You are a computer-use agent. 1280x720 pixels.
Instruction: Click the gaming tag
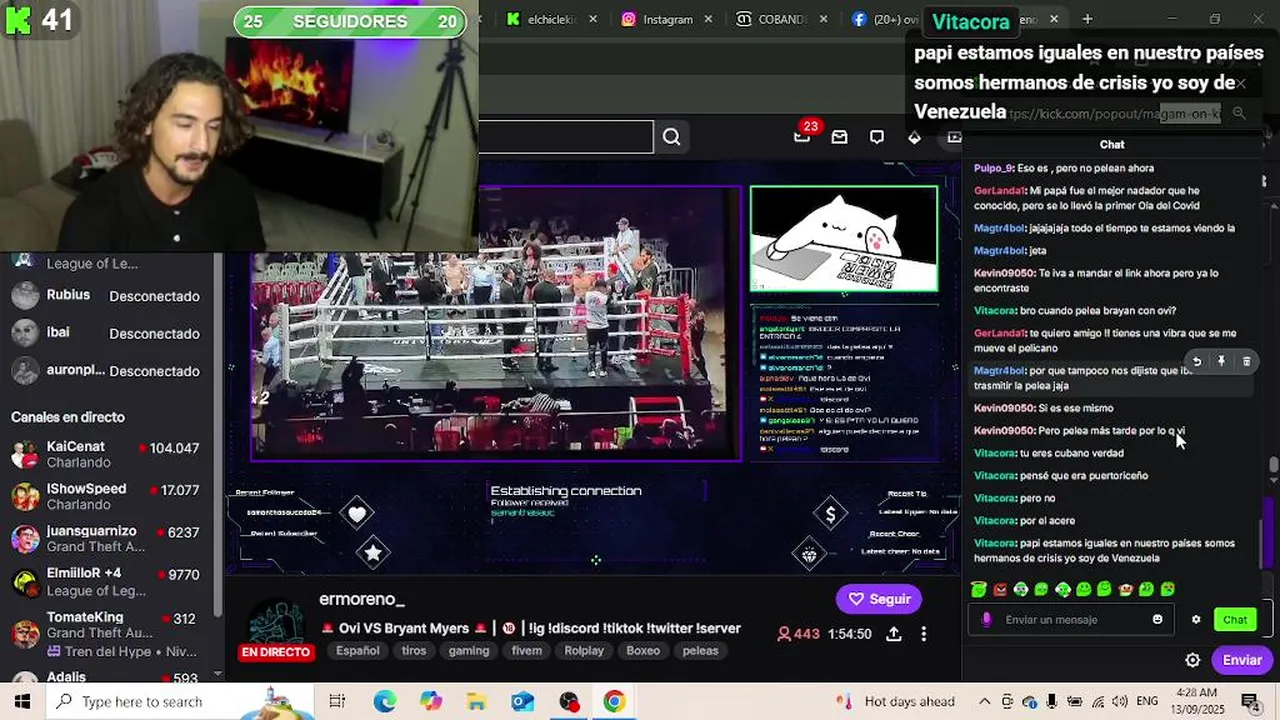(x=468, y=651)
